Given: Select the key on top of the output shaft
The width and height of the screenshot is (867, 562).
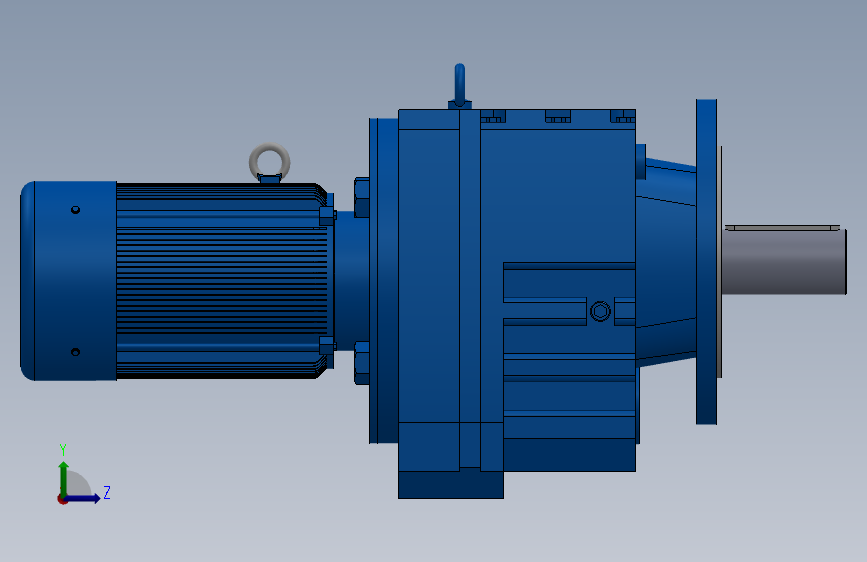Looking at the screenshot, I should (782, 227).
